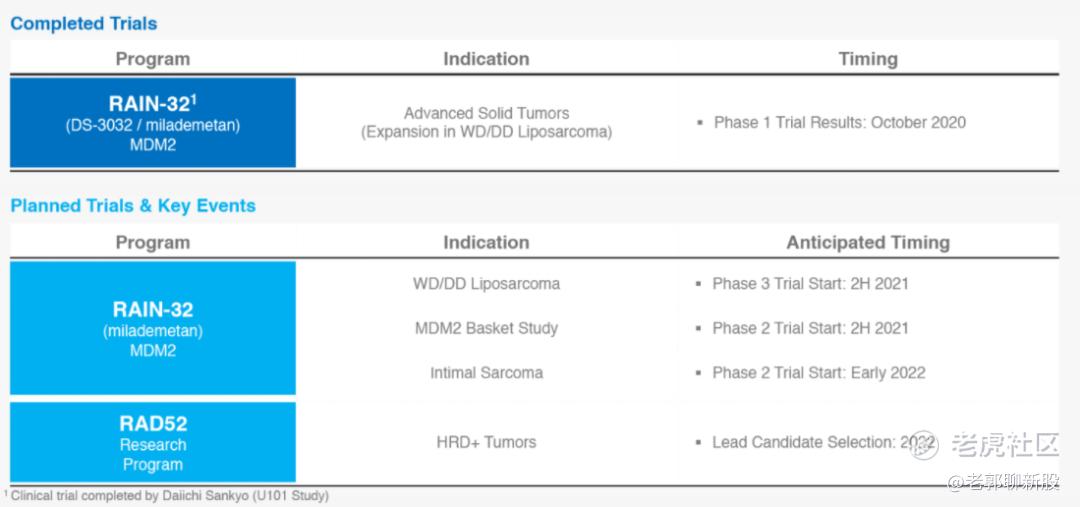The height and width of the screenshot is (507, 1080).
Task: Click Phase 3 Trial Start: 2H 2021
Action: (x=811, y=284)
